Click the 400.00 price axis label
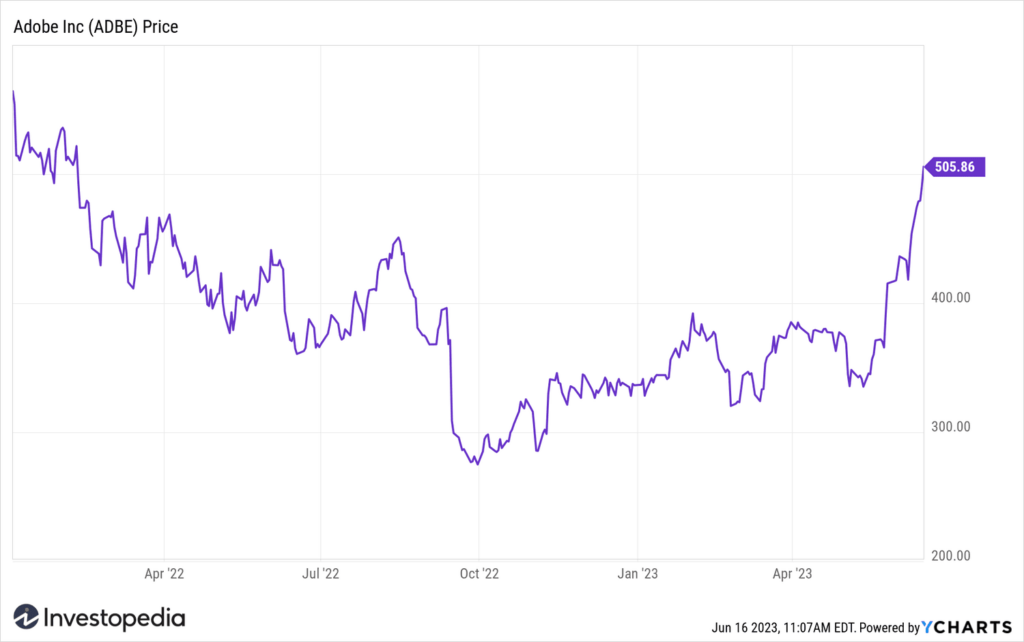The image size is (1024, 642). [x=951, y=298]
